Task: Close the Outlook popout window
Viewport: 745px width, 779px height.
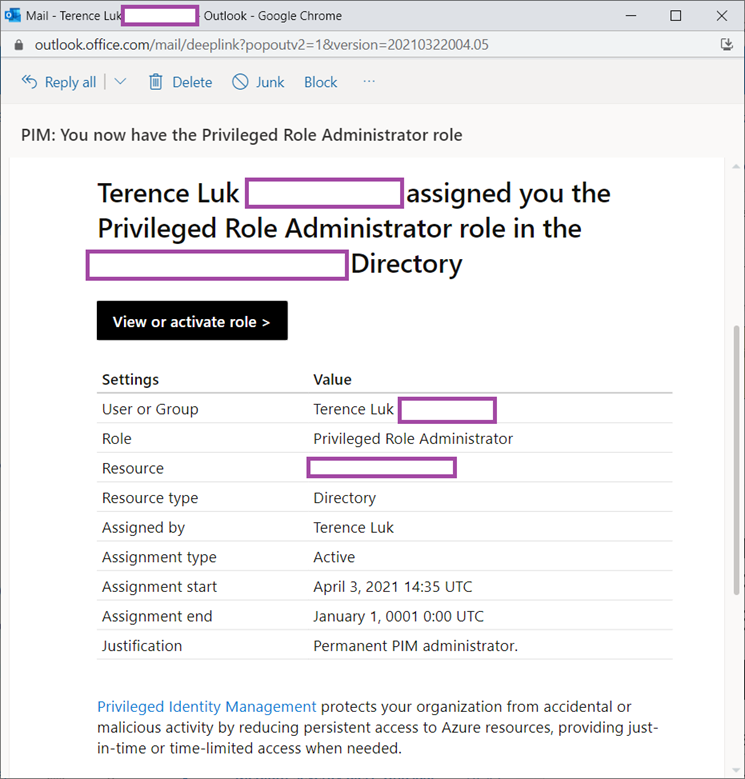Action: [722, 15]
